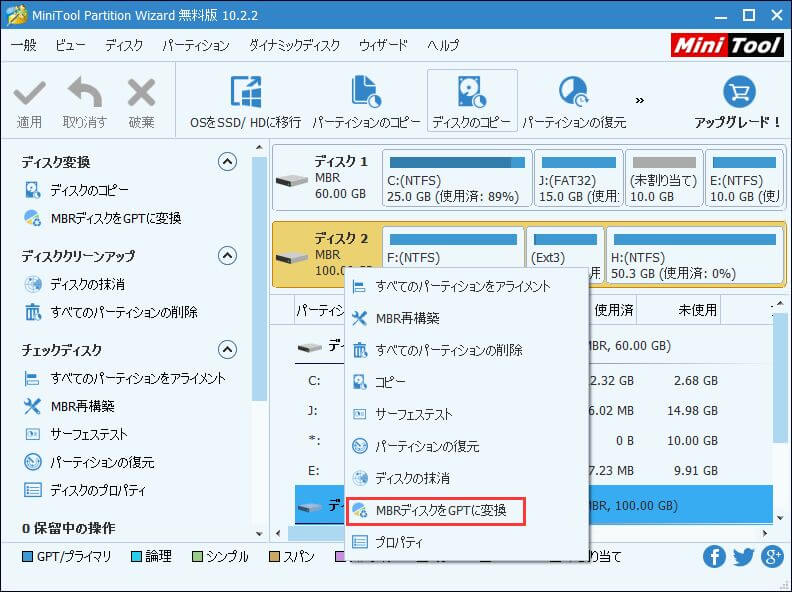This screenshot has width=792, height=592.
Task: Open the Facebook share icon
Action: [714, 557]
